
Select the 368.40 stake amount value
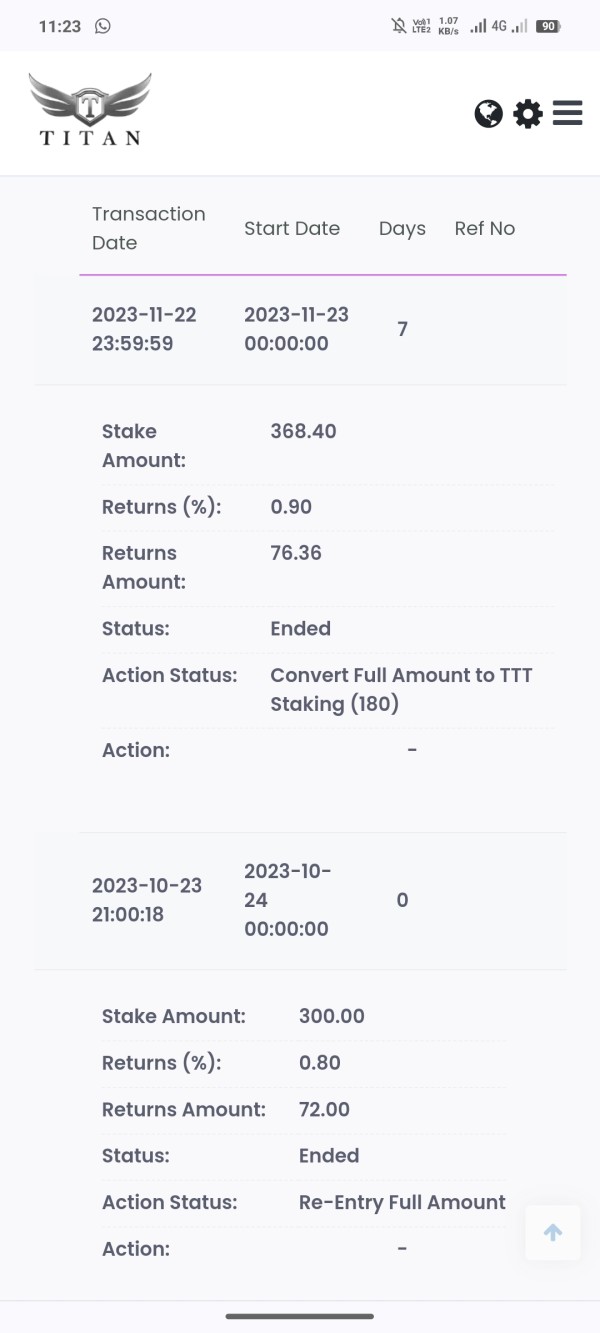303,431
